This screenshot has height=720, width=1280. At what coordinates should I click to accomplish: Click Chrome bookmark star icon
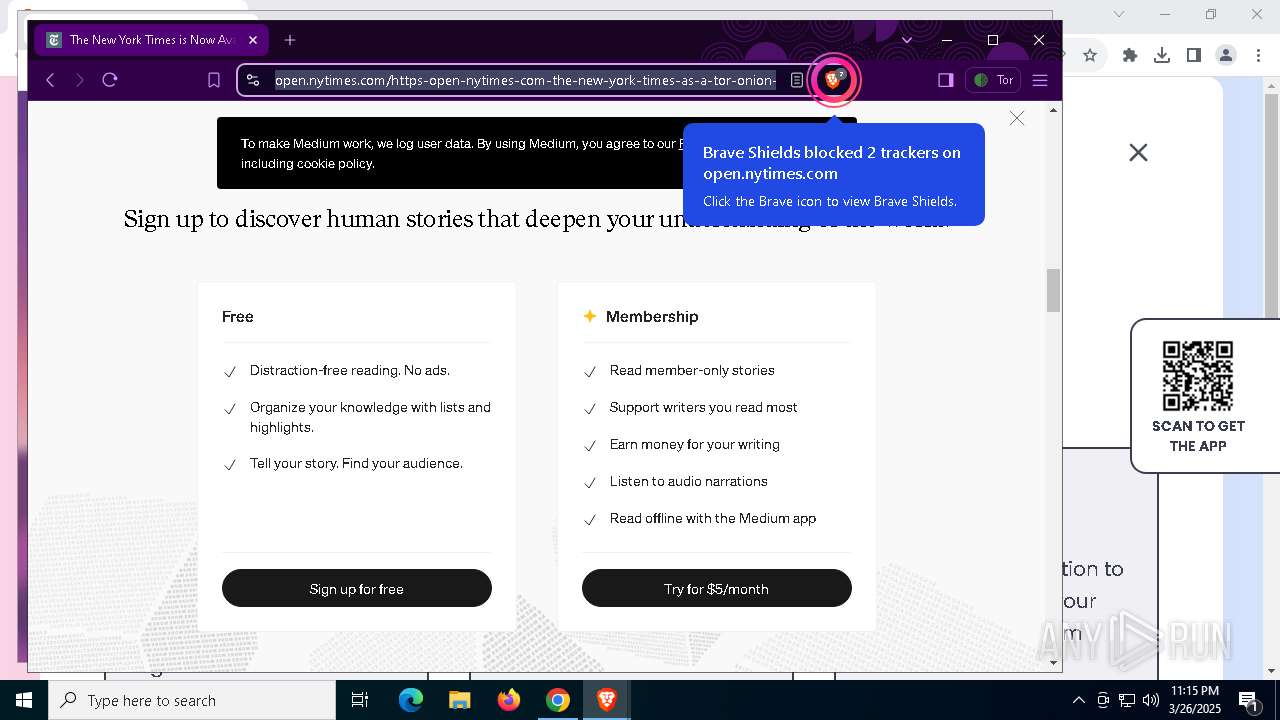(1090, 55)
